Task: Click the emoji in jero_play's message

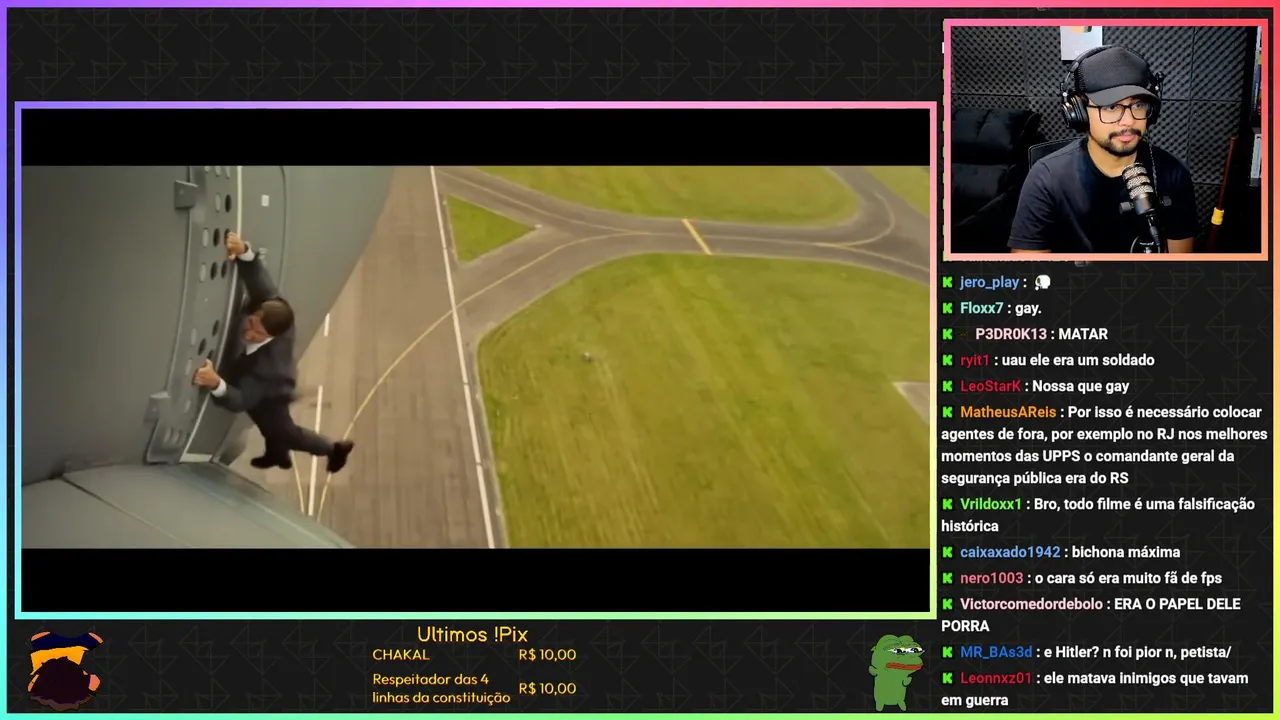Action: click(x=1042, y=282)
